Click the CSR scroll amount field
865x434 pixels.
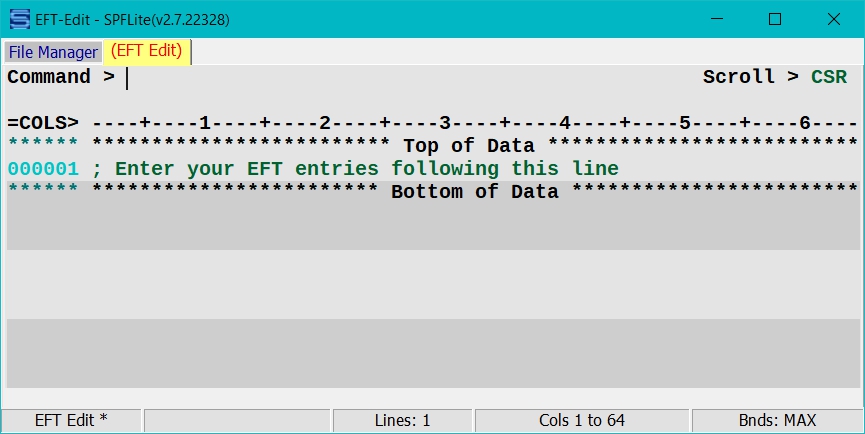(x=829, y=77)
